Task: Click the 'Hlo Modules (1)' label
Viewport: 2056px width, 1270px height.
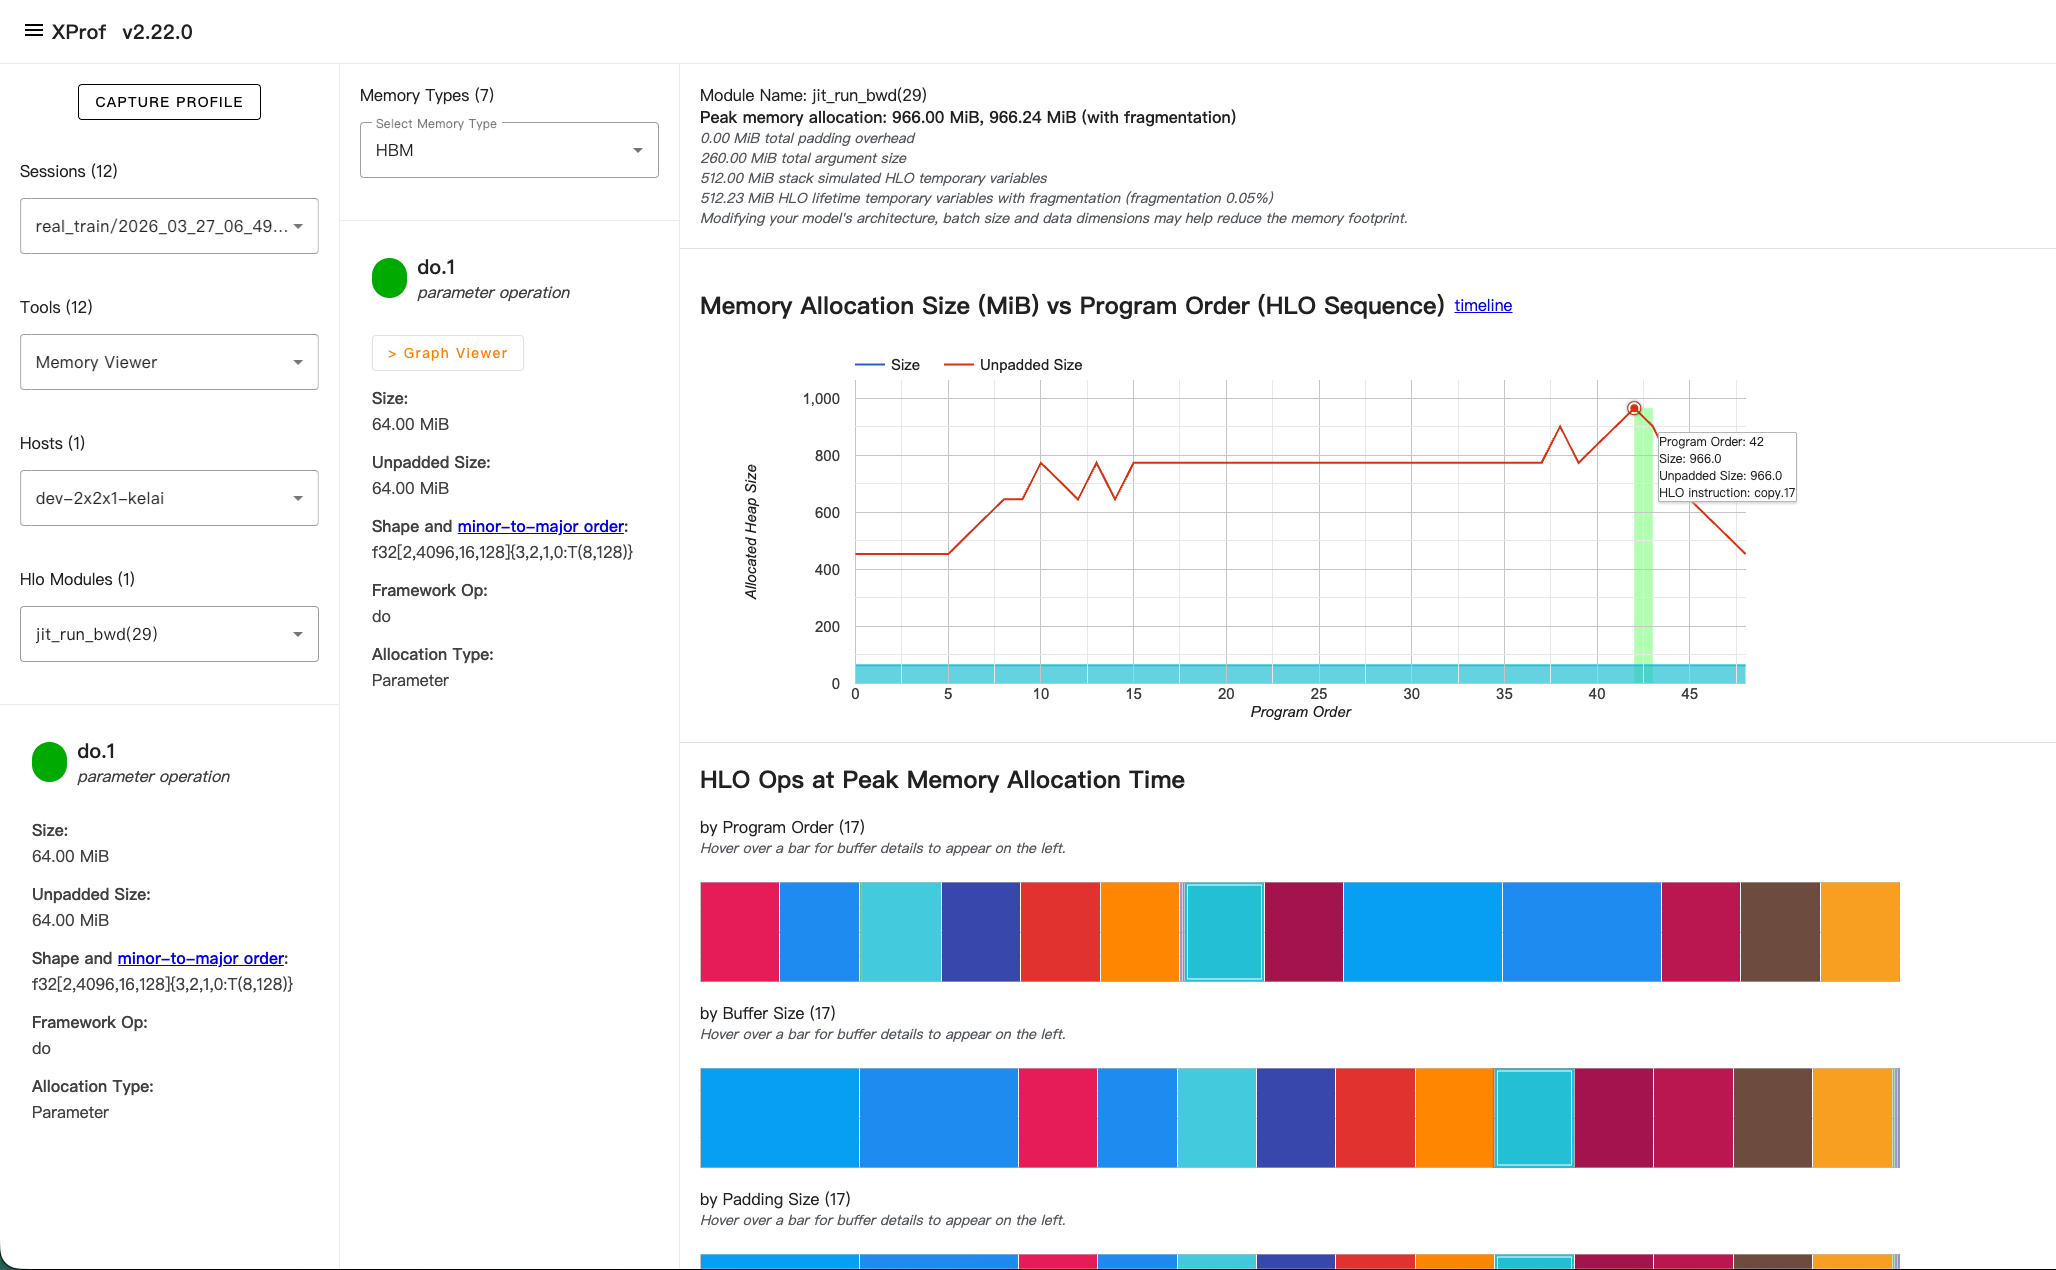Action: (77, 579)
